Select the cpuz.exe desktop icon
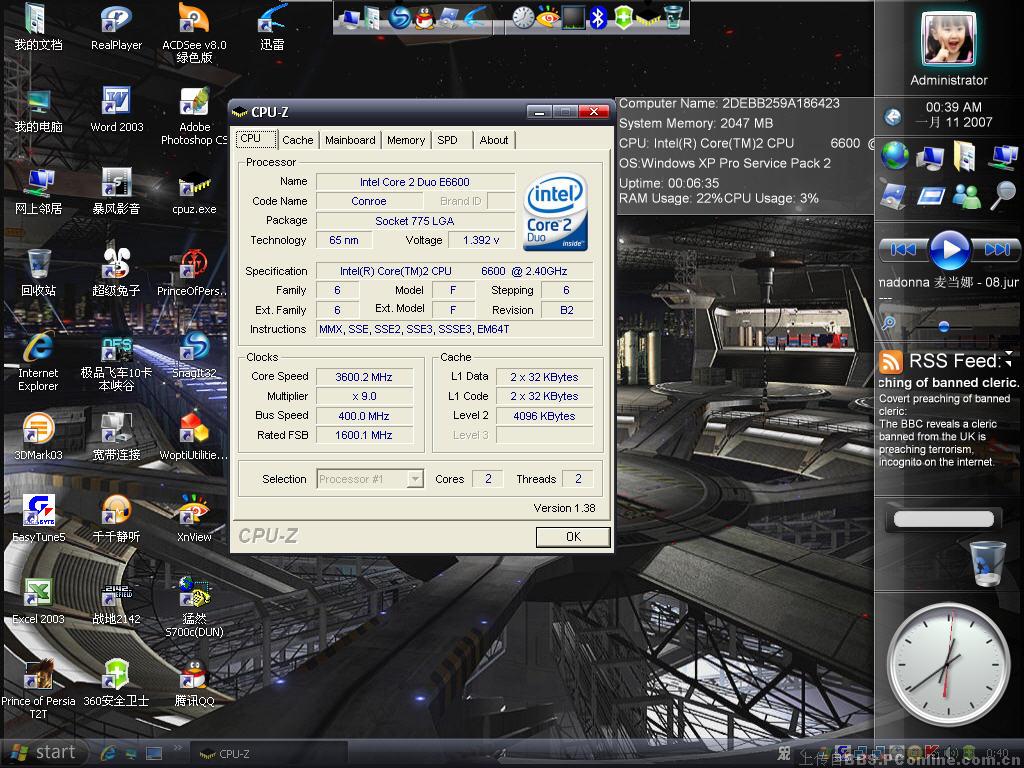Viewport: 1024px width, 768px height. [194, 192]
